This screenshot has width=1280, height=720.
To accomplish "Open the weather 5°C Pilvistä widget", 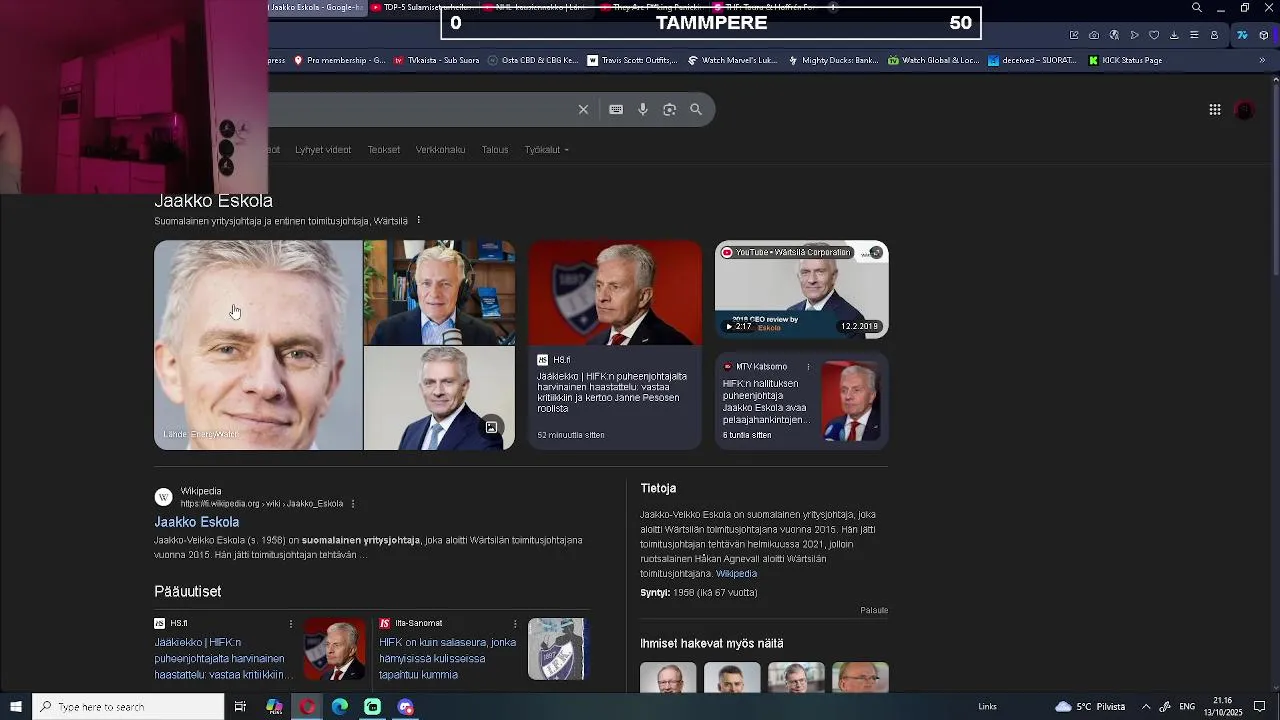I will 1090,707.
